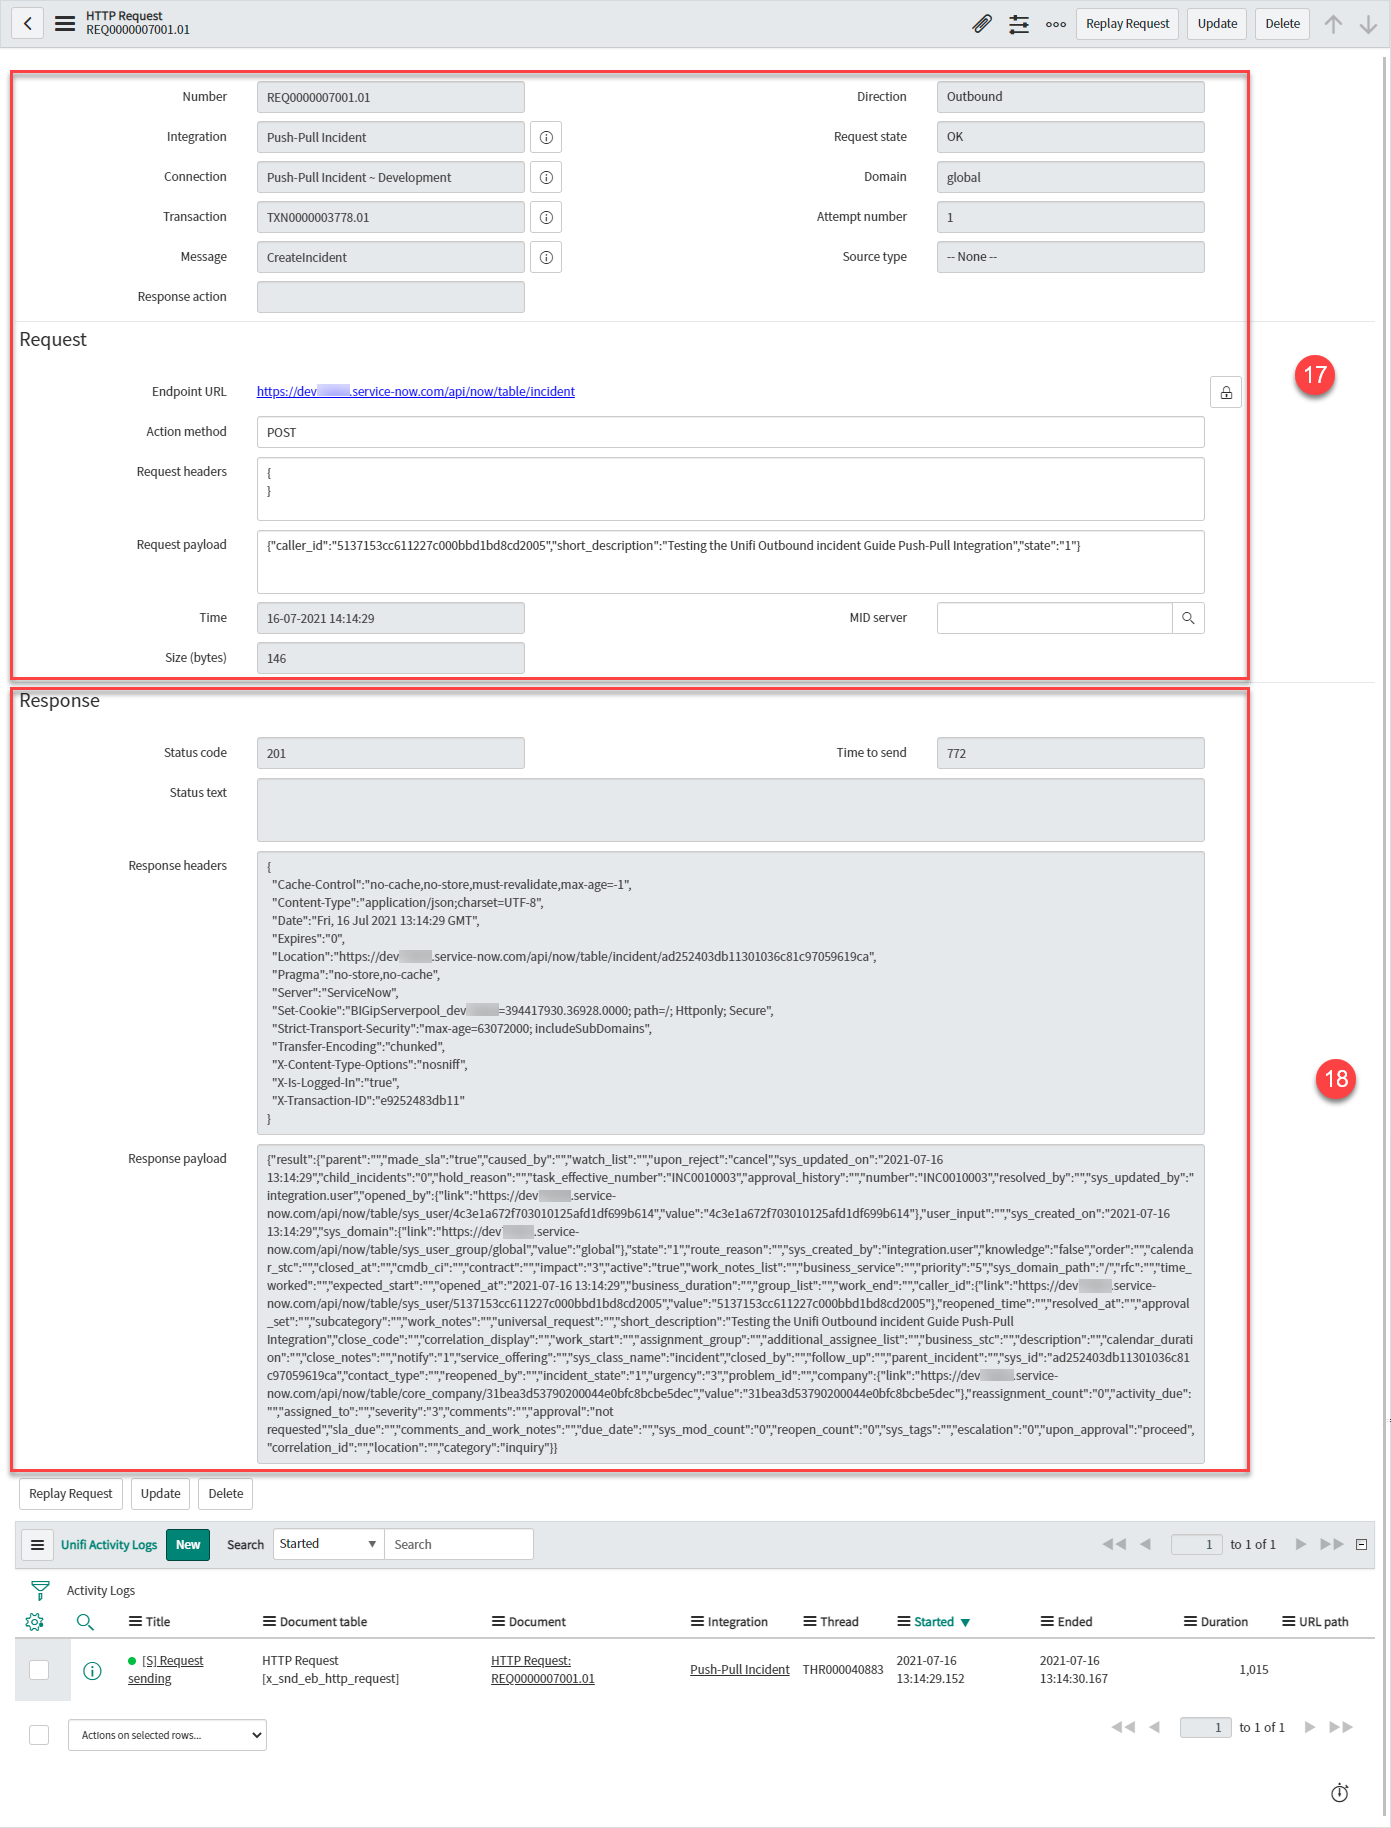This screenshot has width=1391, height=1828.
Task: Open the more options ellipsis icon
Action: coord(1055,24)
